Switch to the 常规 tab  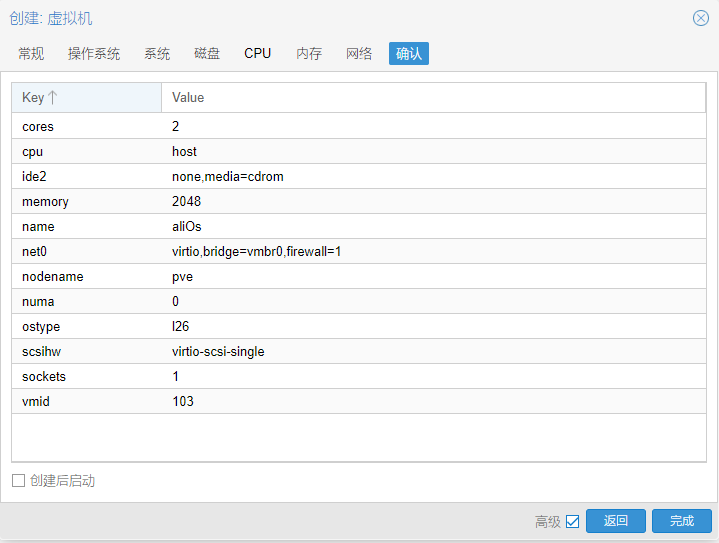click(x=31, y=53)
